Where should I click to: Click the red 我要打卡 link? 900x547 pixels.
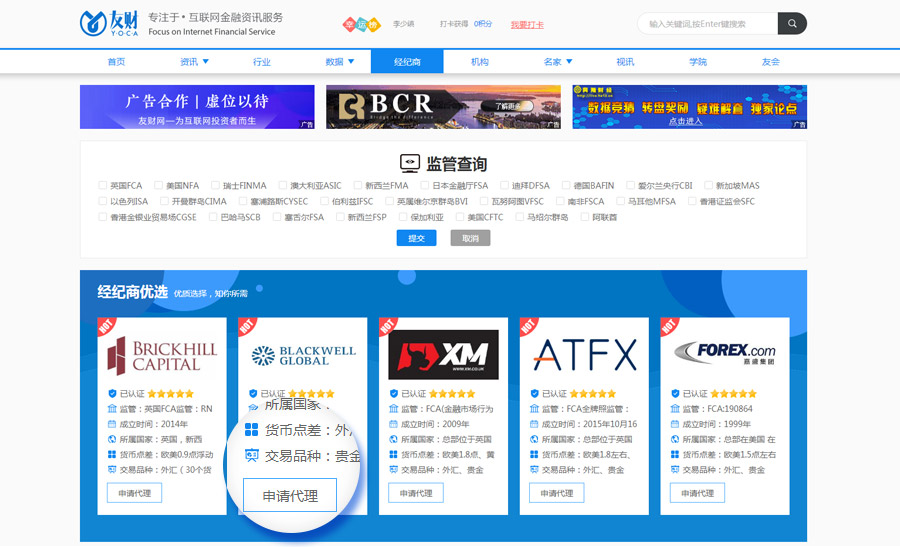point(527,24)
